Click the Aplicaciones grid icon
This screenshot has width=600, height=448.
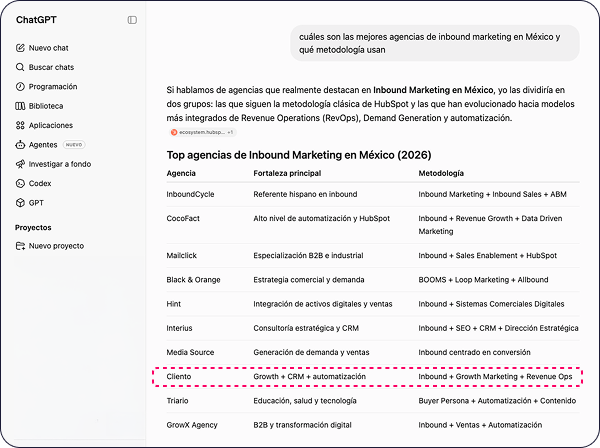20,125
